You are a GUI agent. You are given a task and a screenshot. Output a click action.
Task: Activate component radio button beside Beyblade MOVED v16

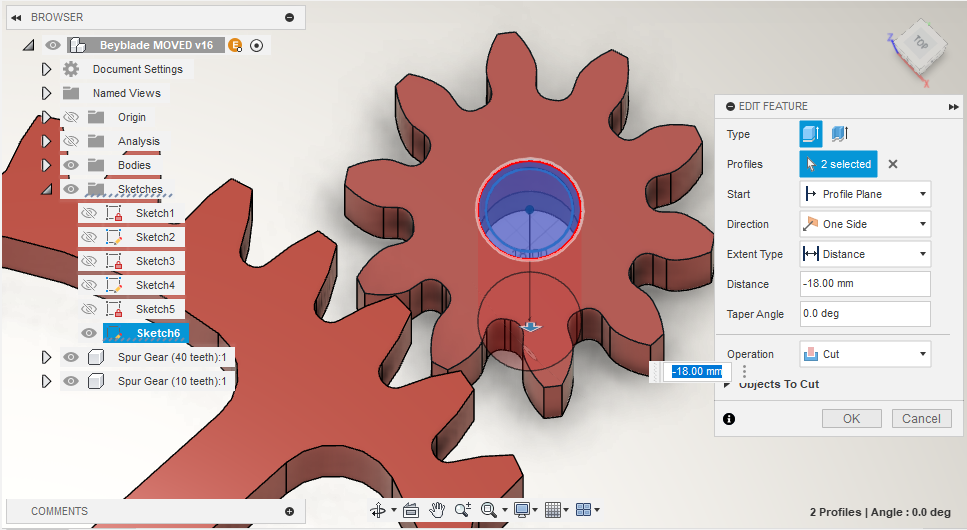coord(257,45)
